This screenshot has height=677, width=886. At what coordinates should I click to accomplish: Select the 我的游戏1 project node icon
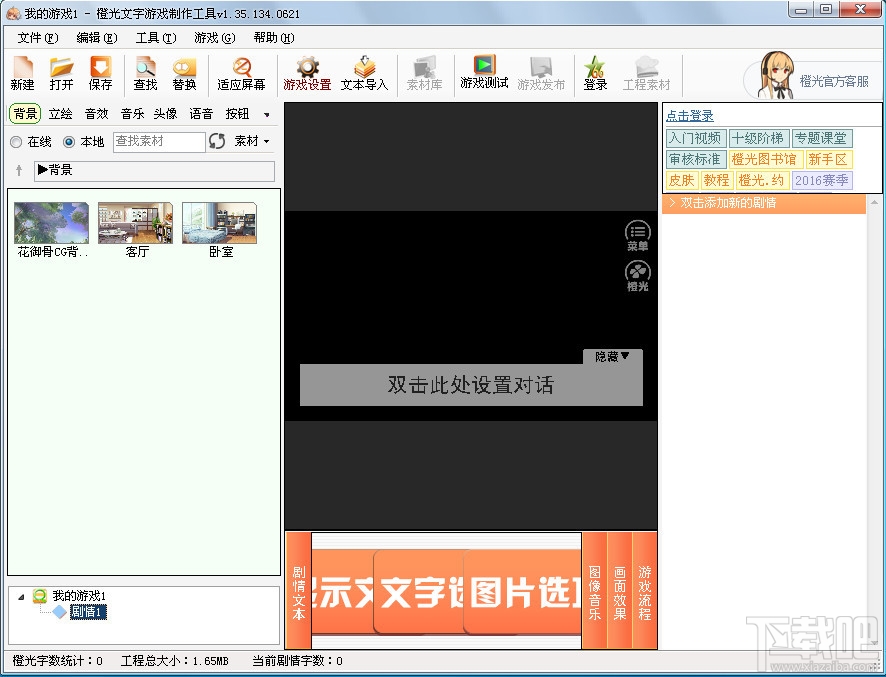[40, 596]
